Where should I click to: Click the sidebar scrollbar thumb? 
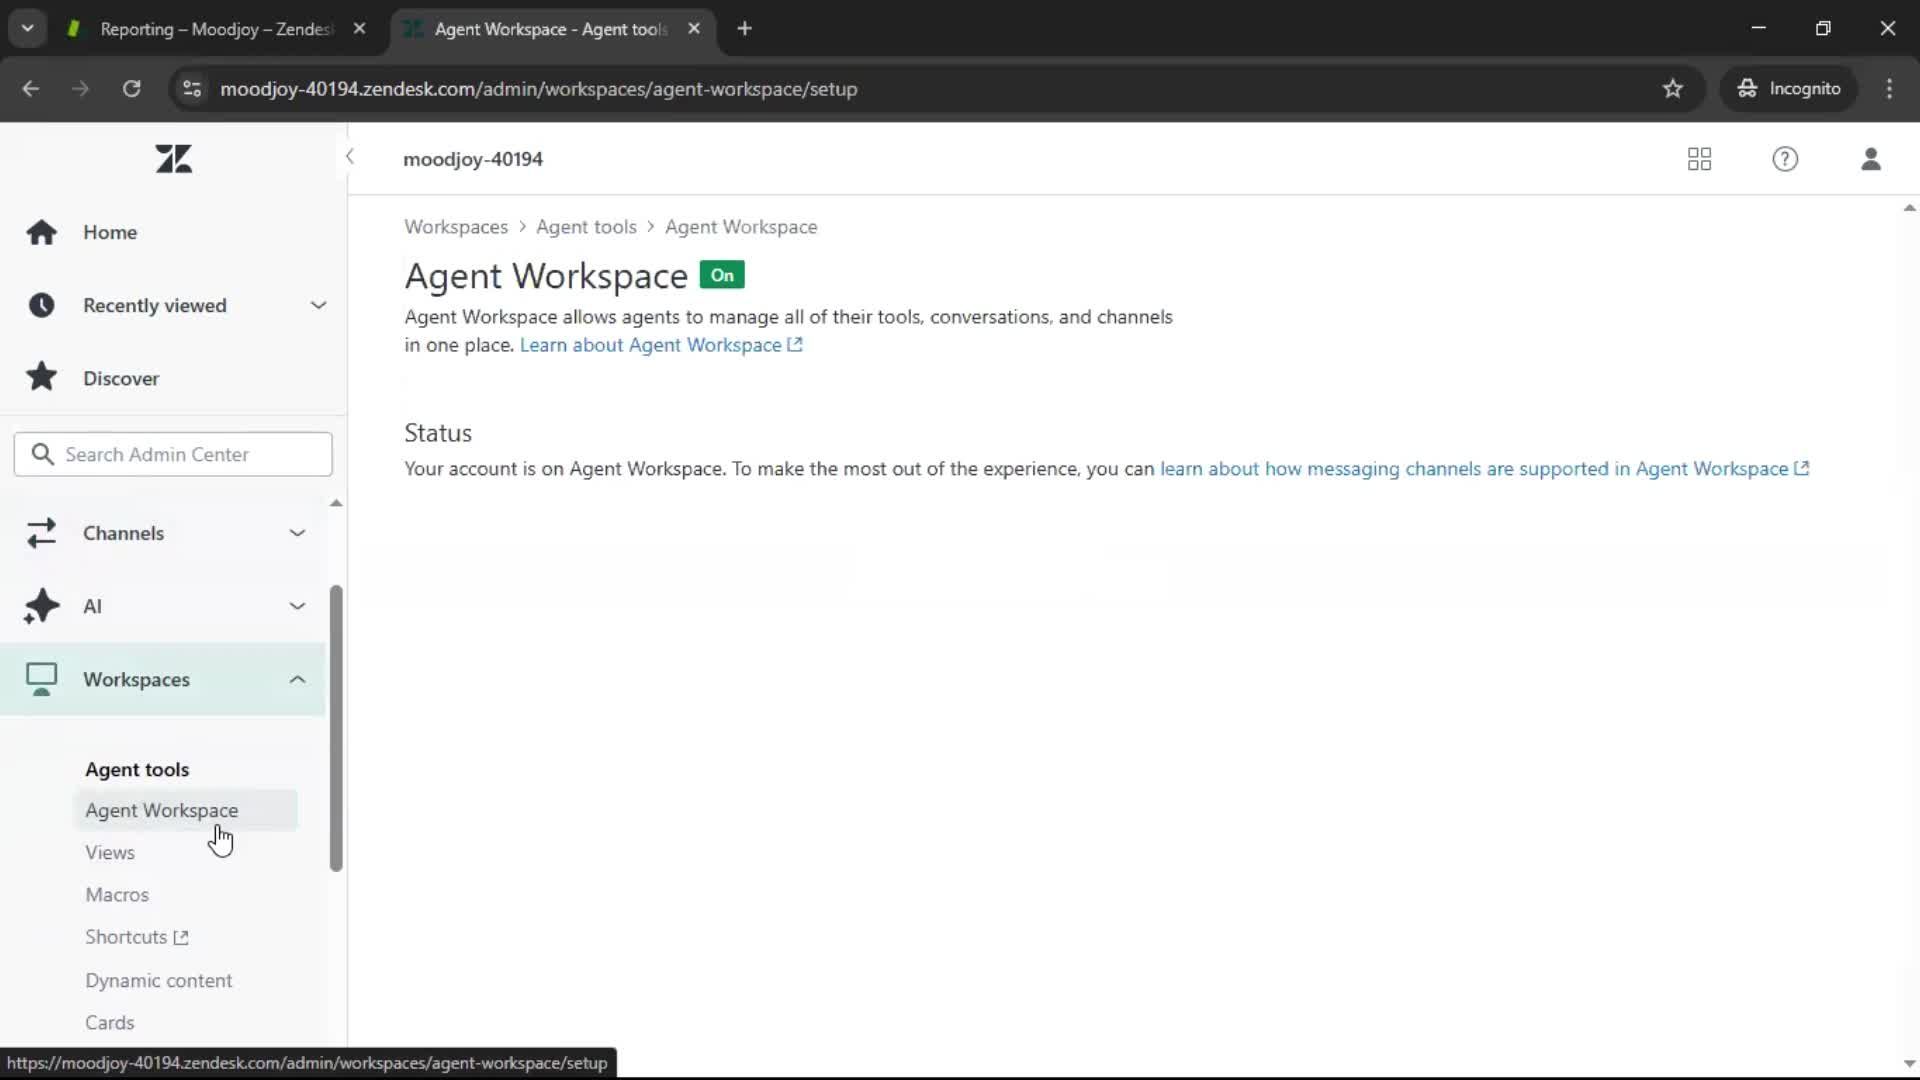[x=336, y=728]
